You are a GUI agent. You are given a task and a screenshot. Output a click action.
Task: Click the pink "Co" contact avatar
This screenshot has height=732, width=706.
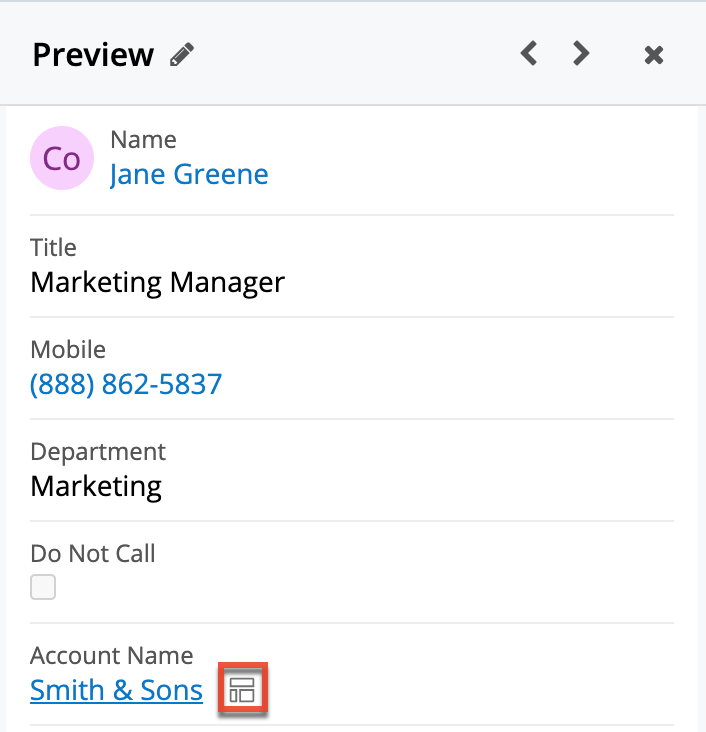click(x=62, y=159)
